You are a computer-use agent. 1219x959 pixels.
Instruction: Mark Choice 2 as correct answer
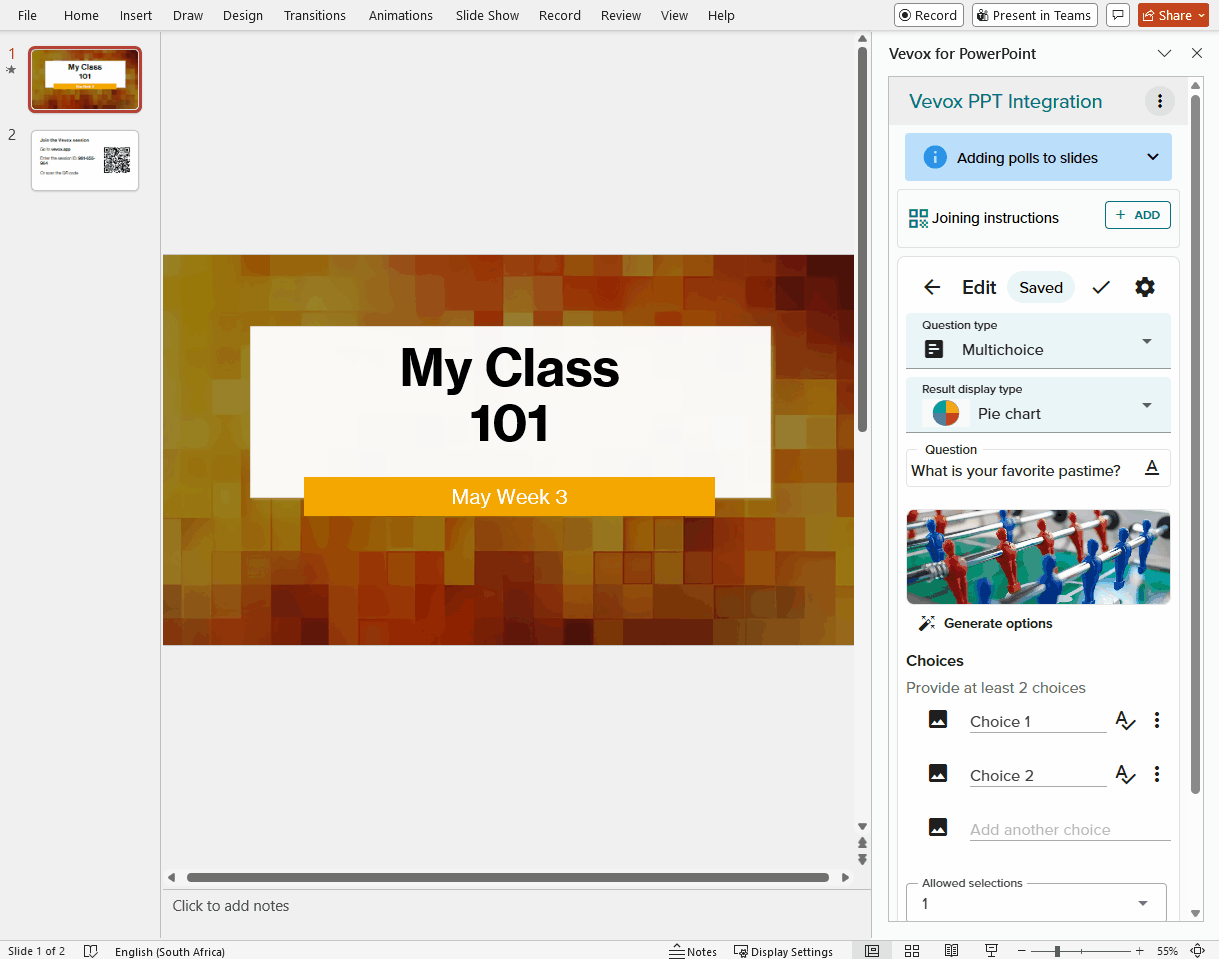(1125, 774)
